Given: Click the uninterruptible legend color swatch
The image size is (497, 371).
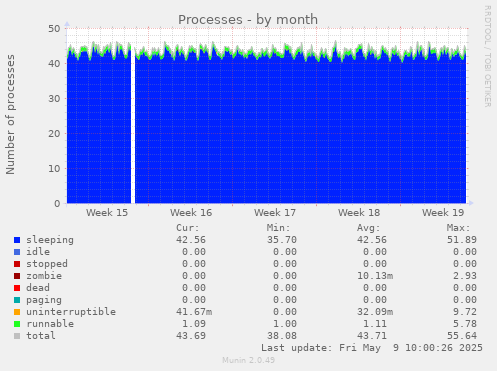Looking at the screenshot, I should (17, 312).
